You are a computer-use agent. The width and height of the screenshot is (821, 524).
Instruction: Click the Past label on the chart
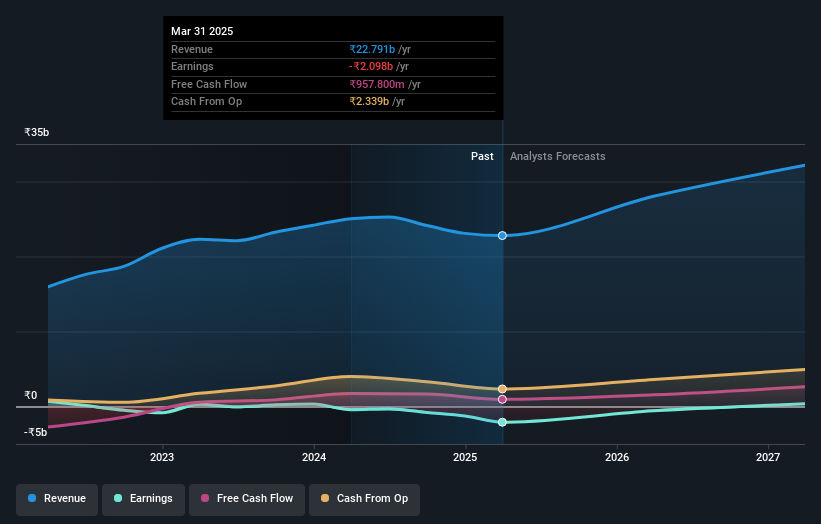[482, 157]
